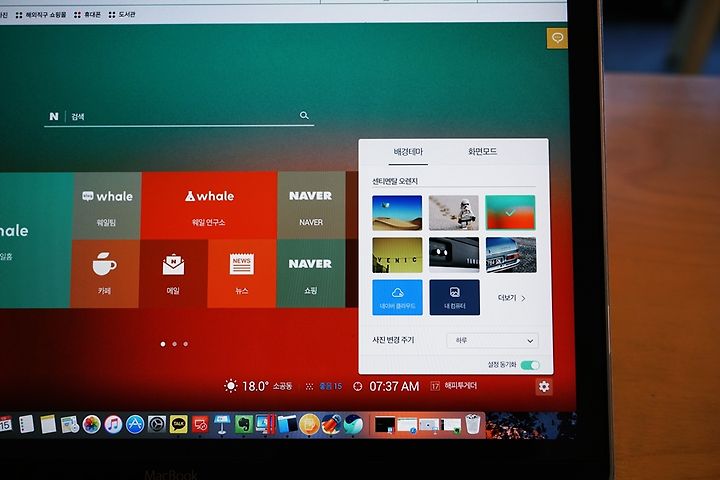The width and height of the screenshot is (720, 480).
Task: Open the 휴대폰 bookmark folder
Action: (x=87, y=15)
